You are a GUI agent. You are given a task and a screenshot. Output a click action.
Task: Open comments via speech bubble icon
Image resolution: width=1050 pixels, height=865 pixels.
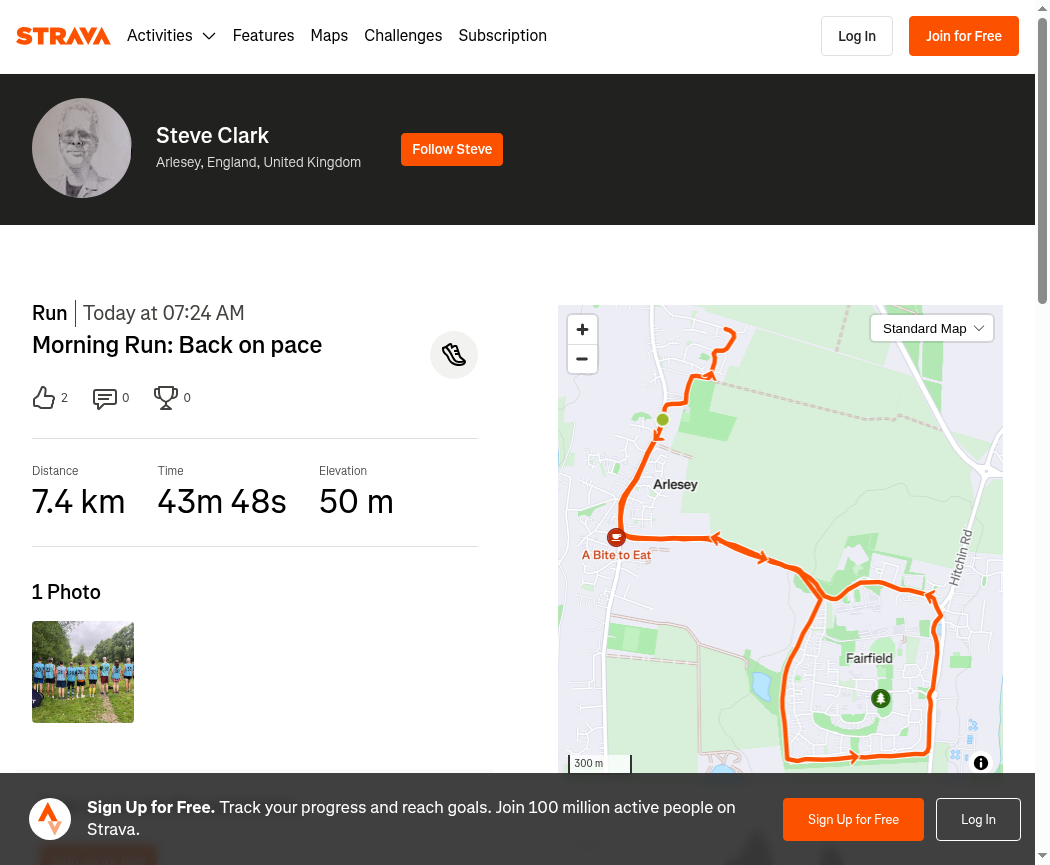[x=104, y=398]
